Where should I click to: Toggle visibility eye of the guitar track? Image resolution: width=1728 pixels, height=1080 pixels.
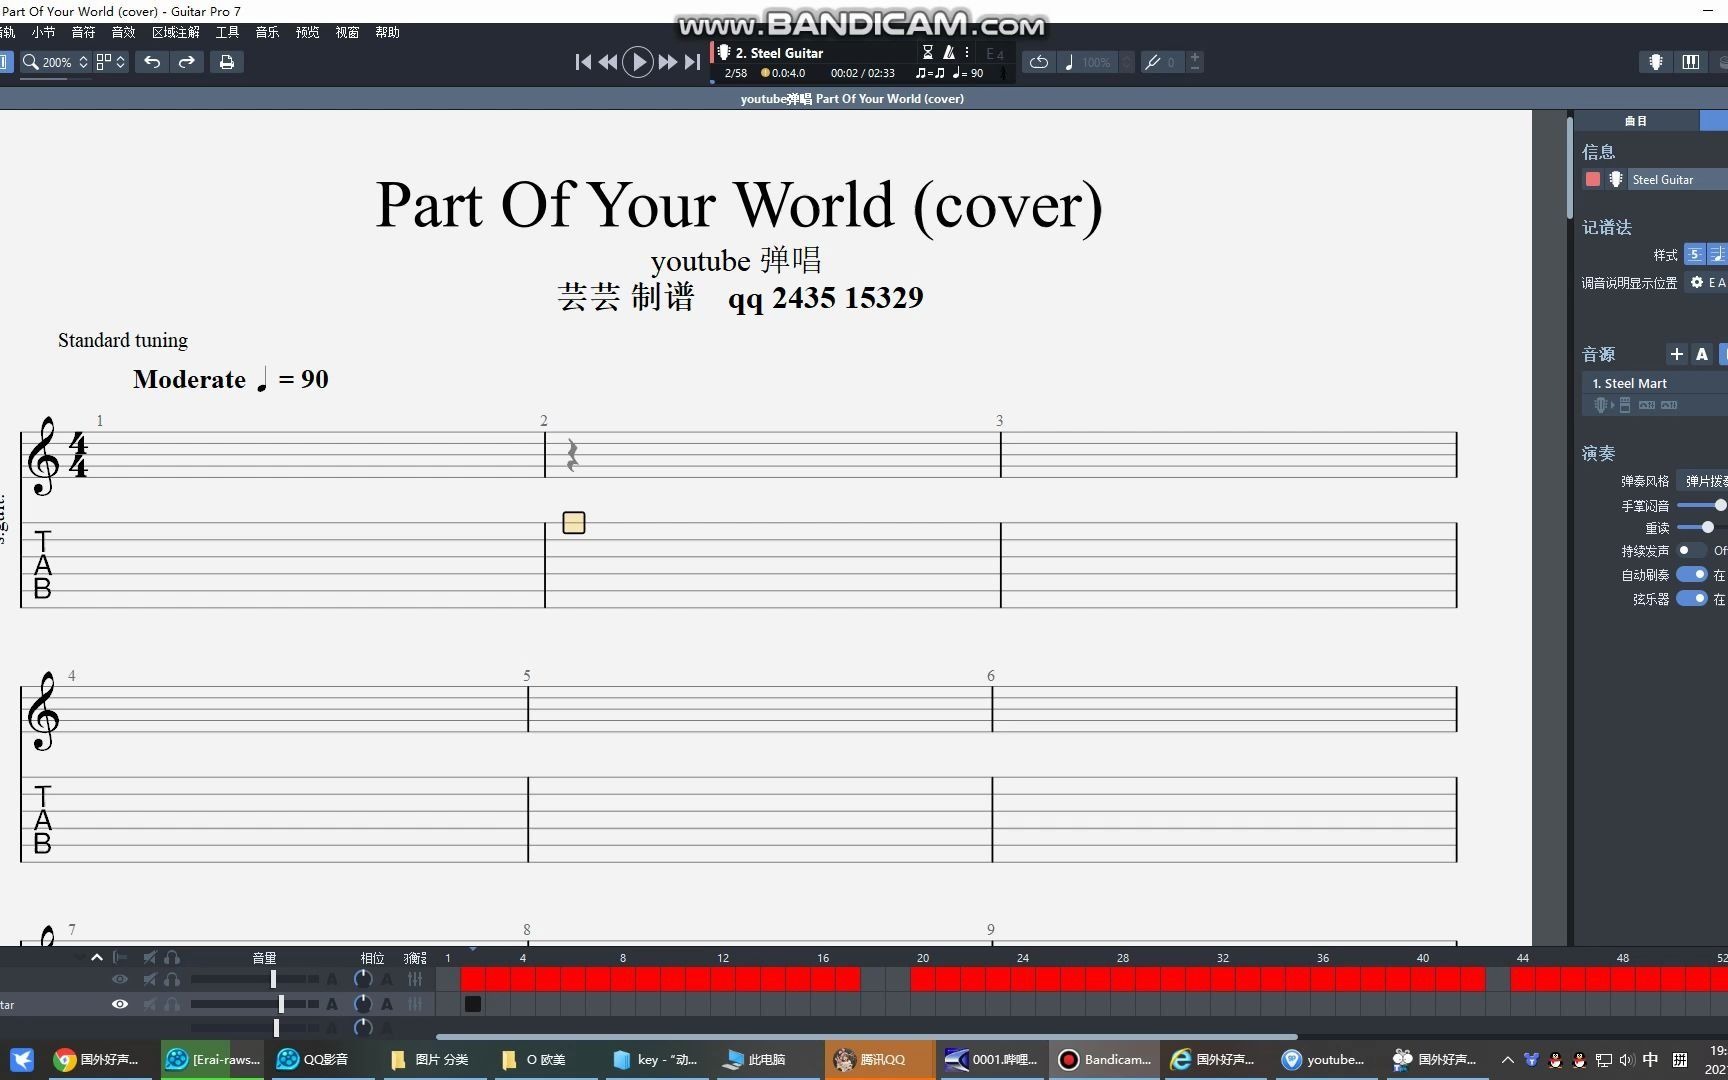pos(120,1004)
